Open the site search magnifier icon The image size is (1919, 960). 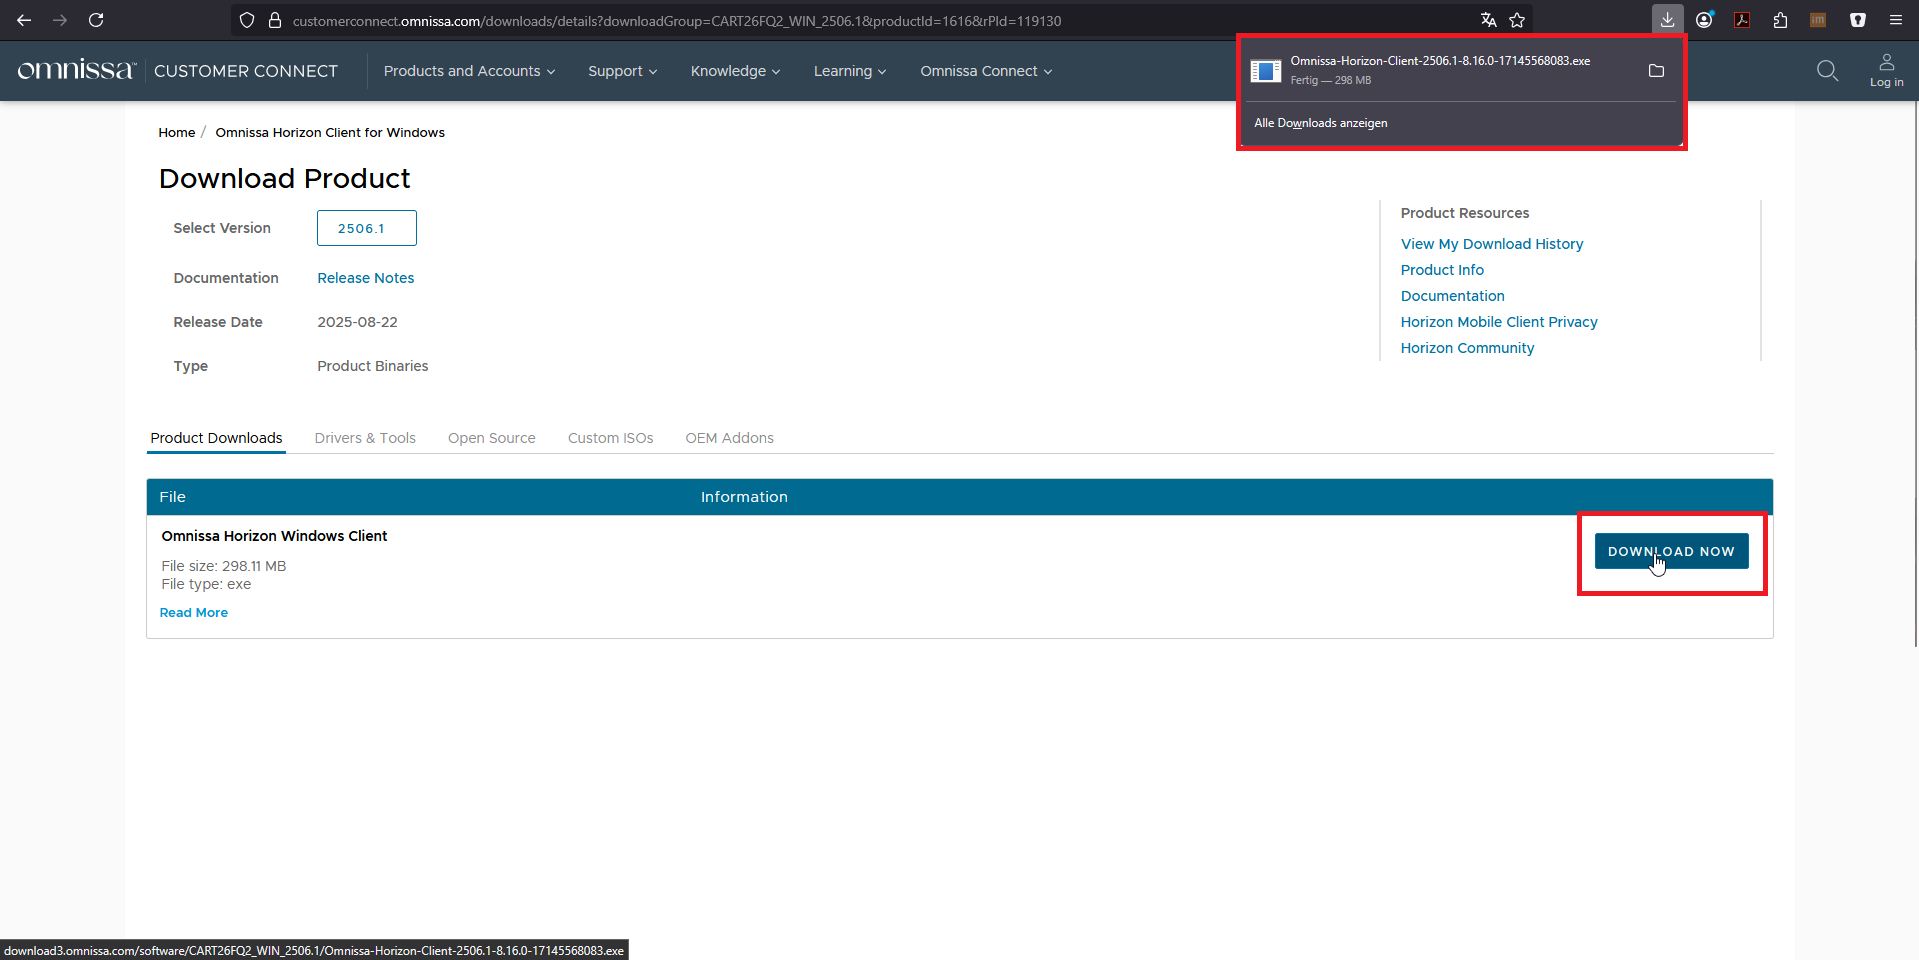click(1827, 70)
